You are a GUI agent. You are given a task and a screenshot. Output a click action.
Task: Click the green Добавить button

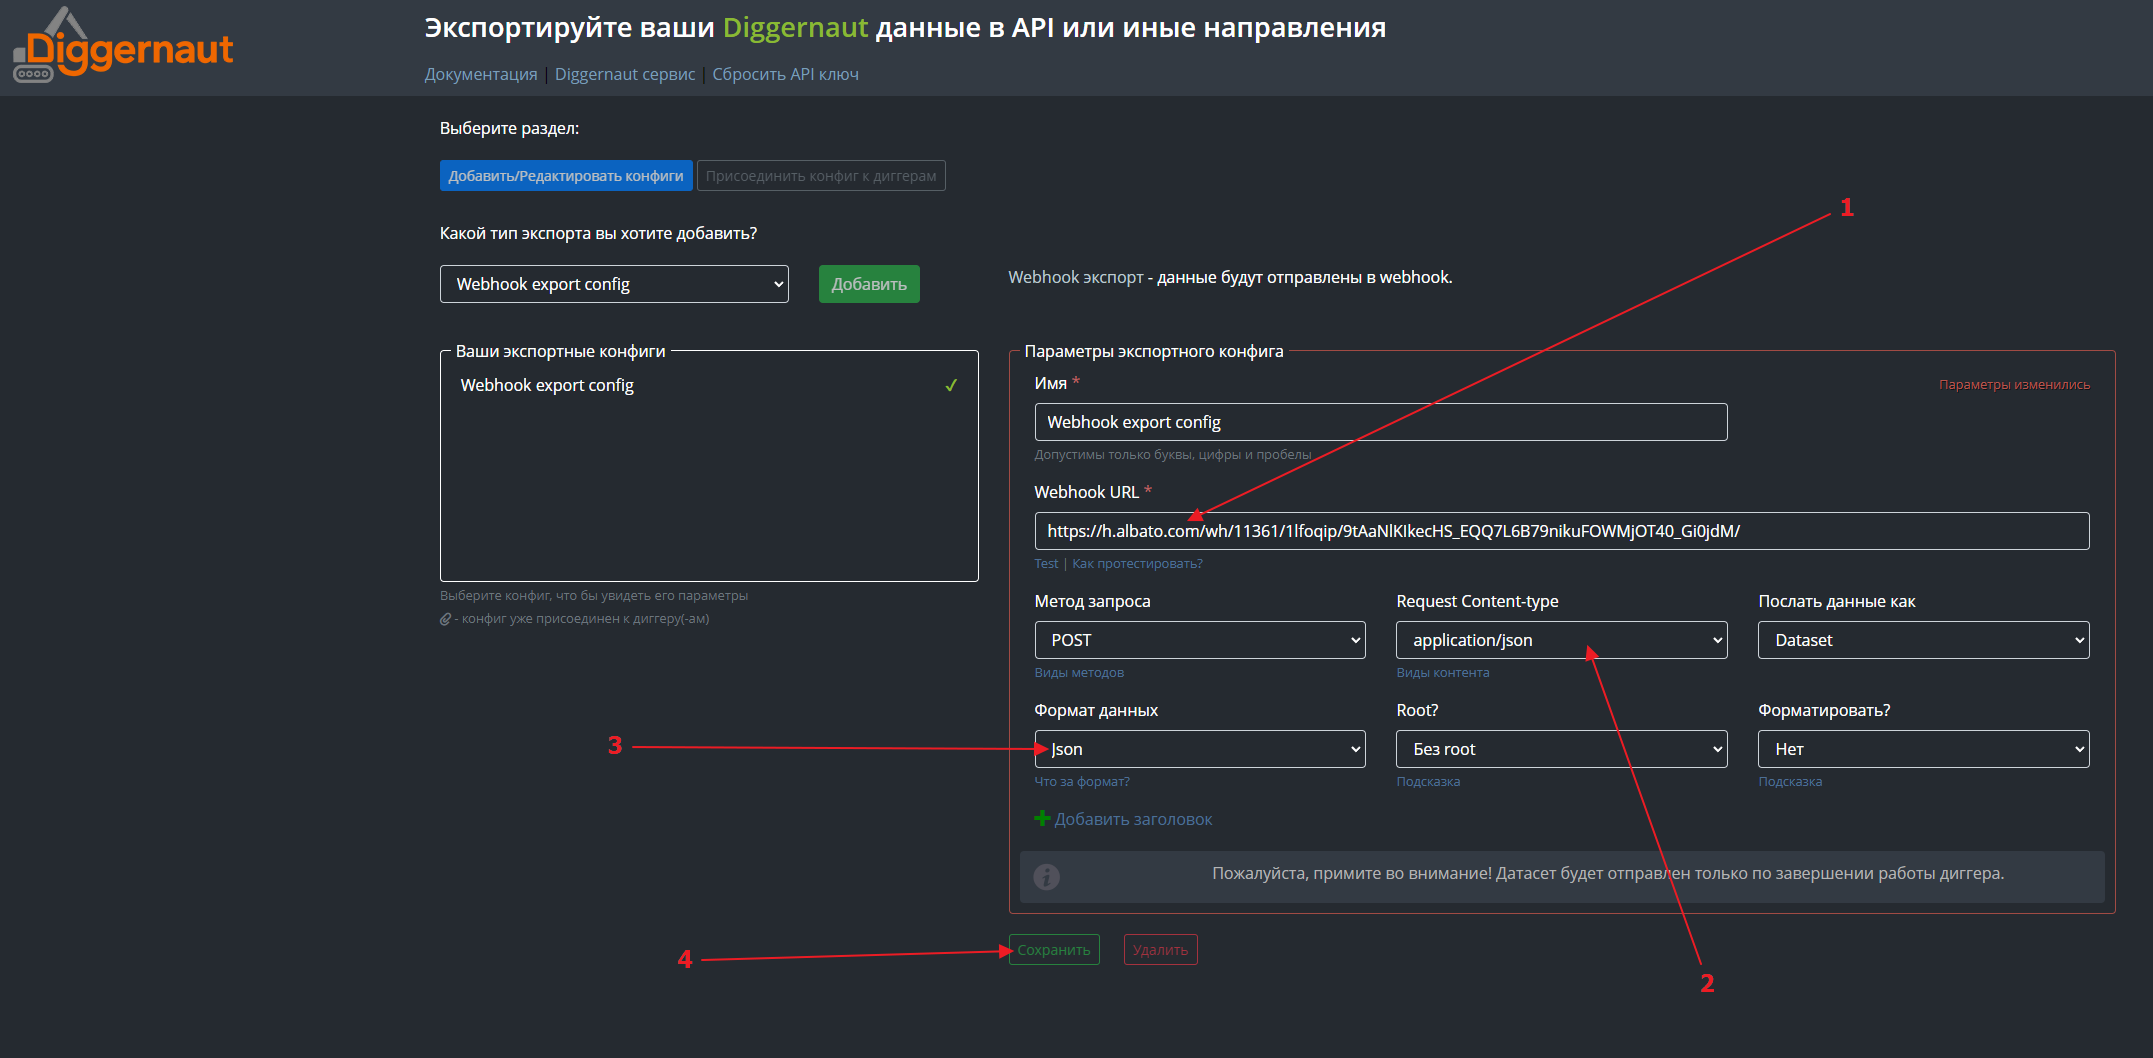[869, 284]
